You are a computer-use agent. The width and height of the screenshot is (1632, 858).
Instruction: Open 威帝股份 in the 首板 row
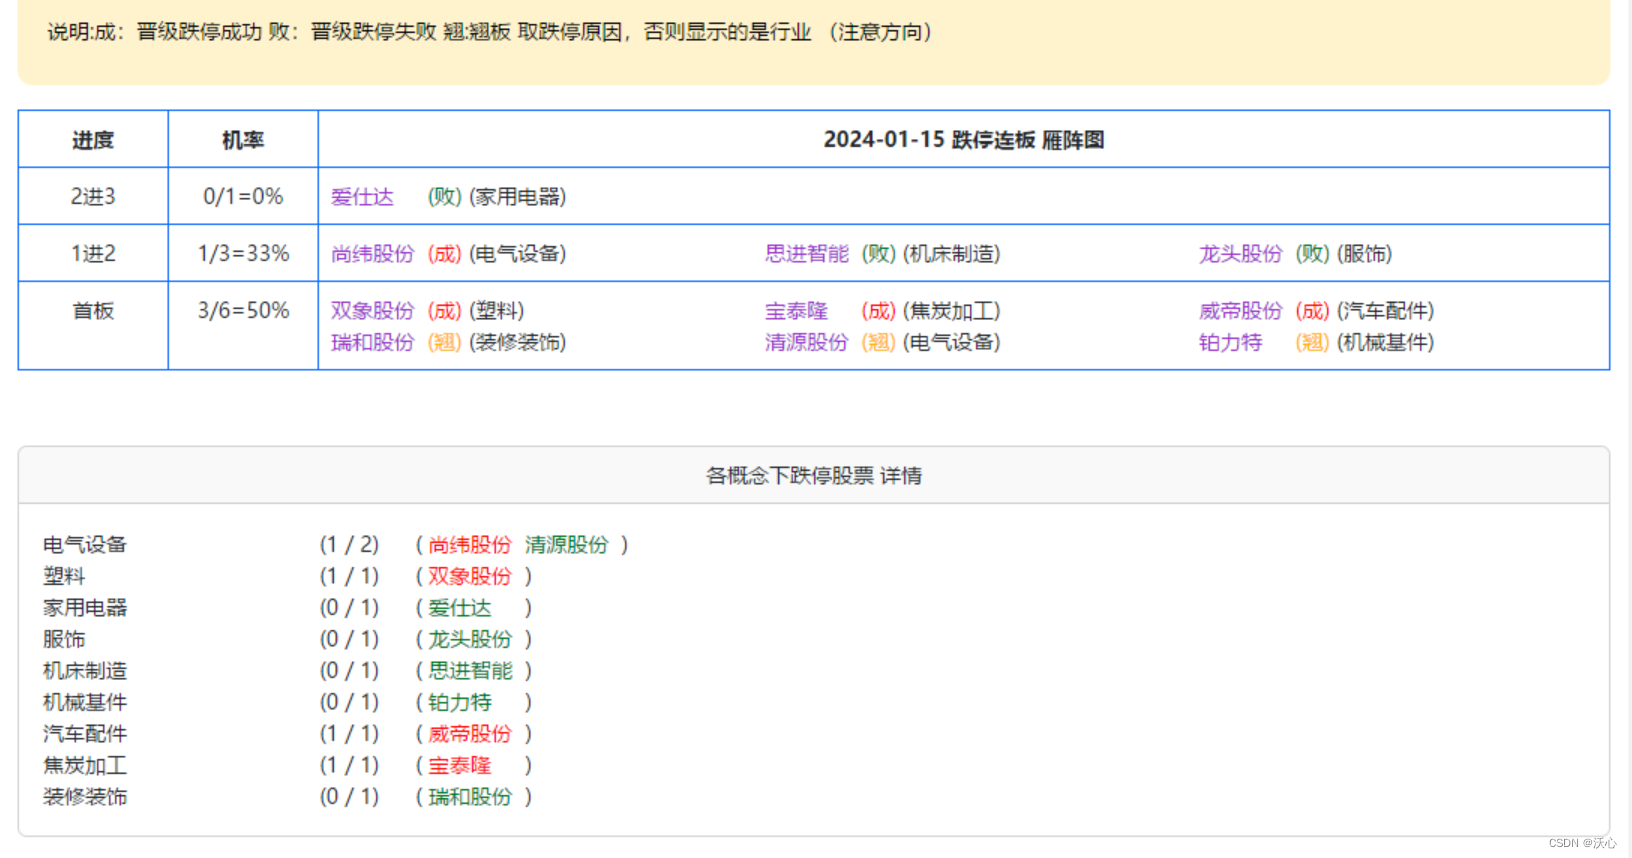[x=1240, y=311]
